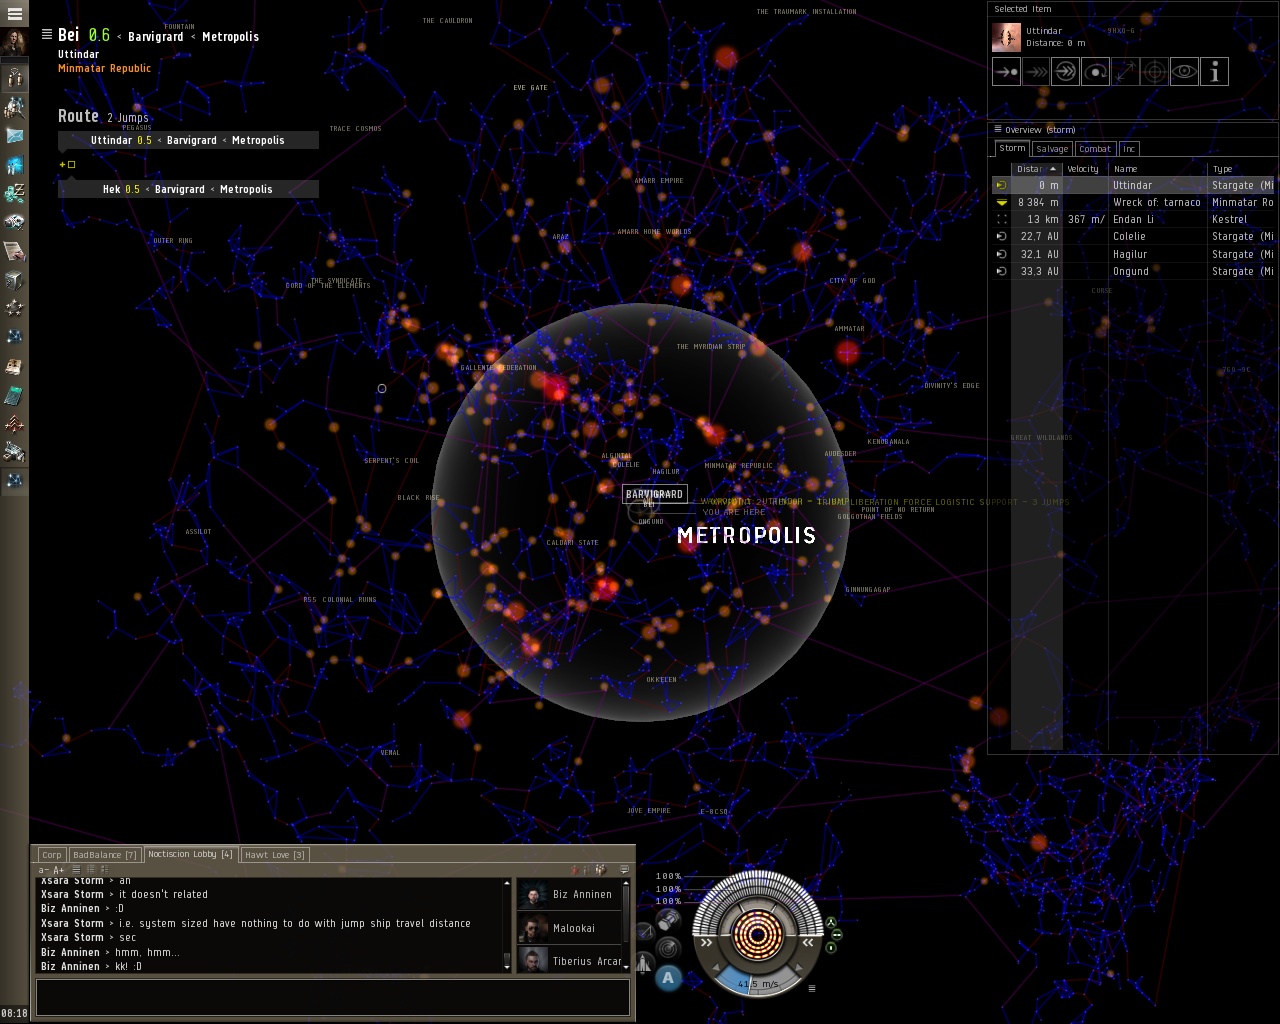This screenshot has height=1024, width=1280.
Task: Open the Corporation stars icon
Action: click(x=14, y=308)
